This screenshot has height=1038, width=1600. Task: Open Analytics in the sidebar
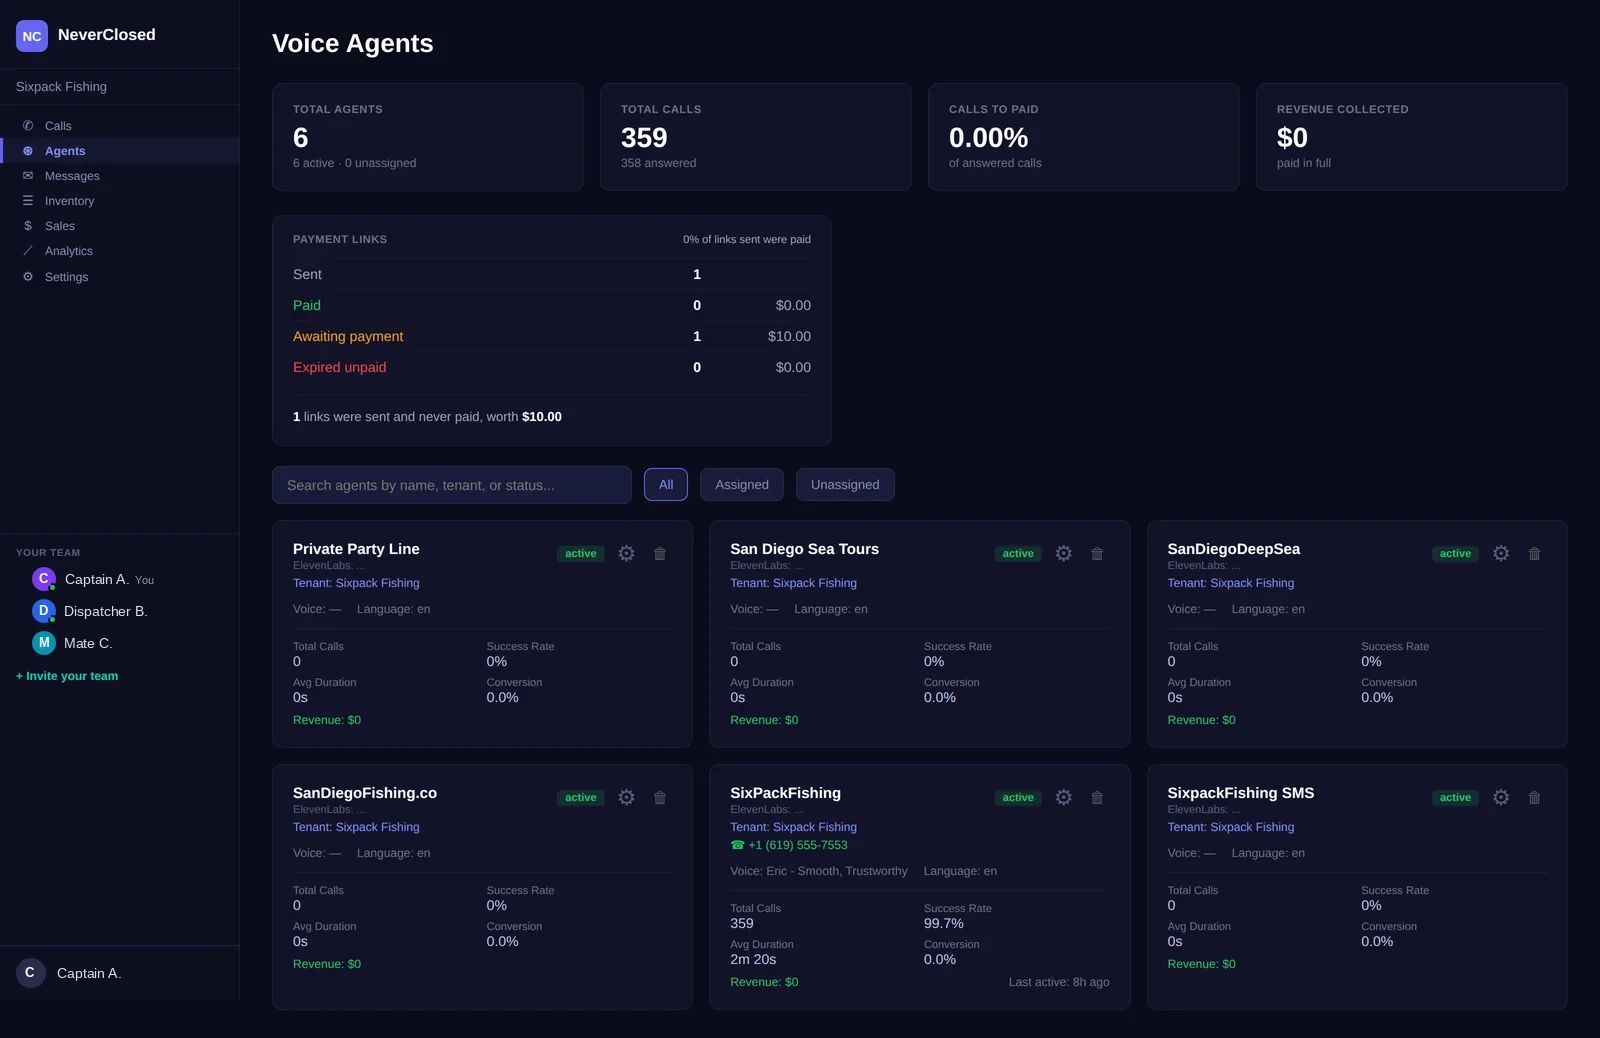(120, 251)
